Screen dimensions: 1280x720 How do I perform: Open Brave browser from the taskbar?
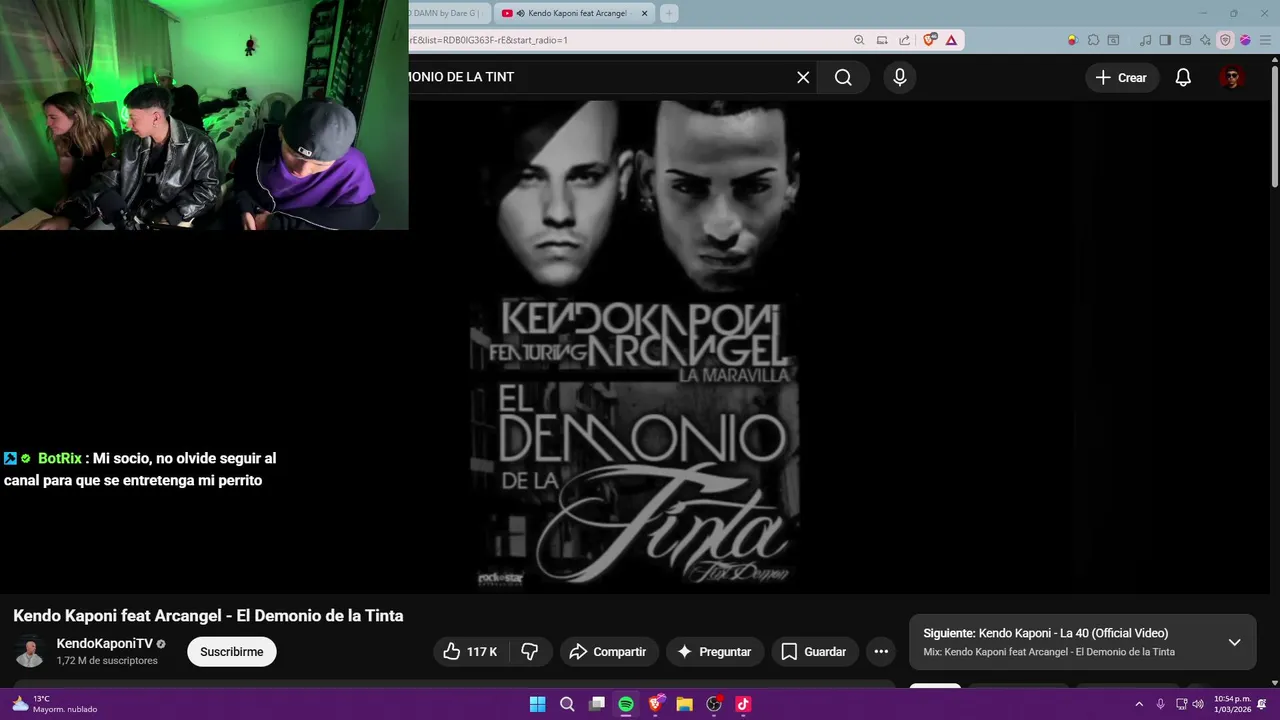click(655, 704)
